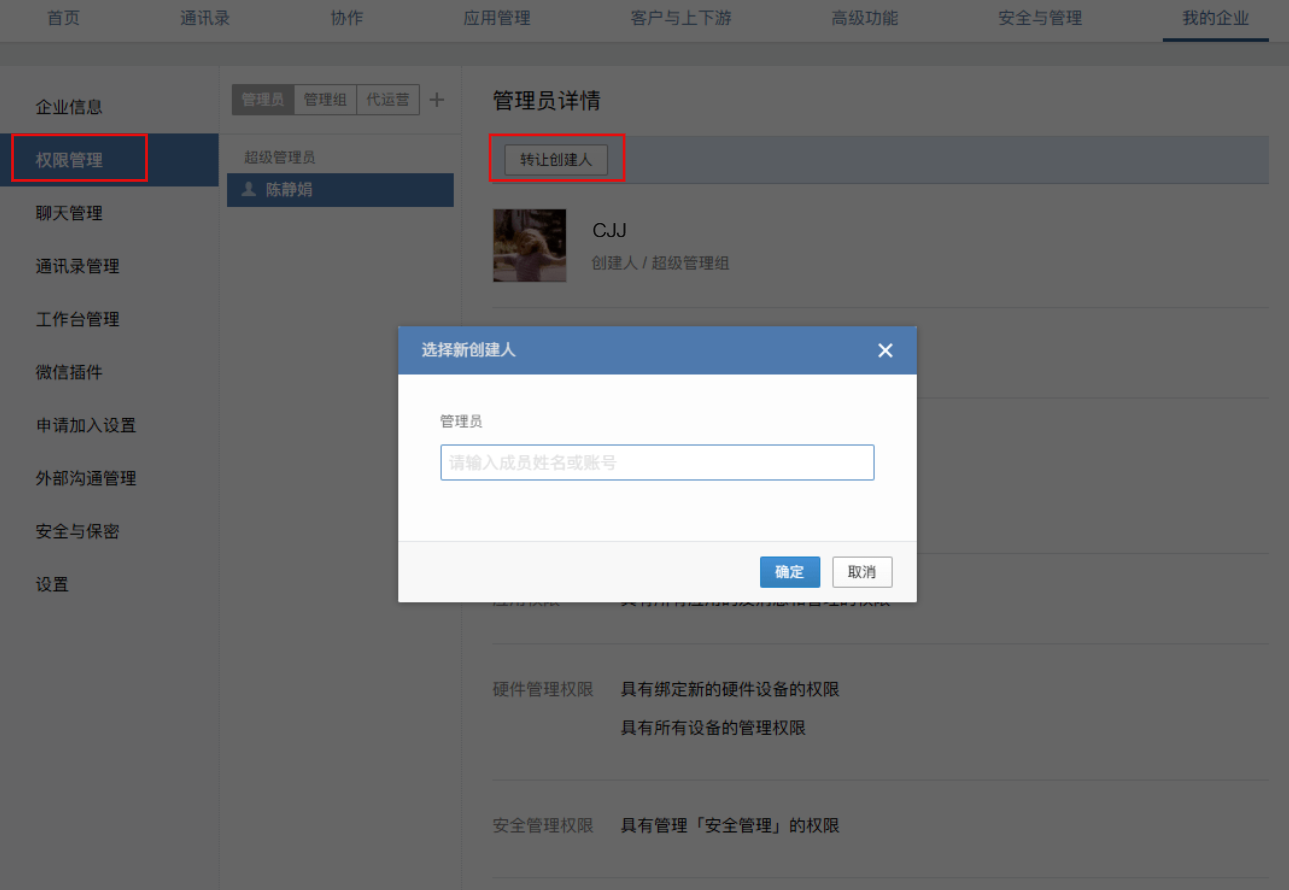
Task: Select the 我的企业 tab
Action: point(1216,18)
